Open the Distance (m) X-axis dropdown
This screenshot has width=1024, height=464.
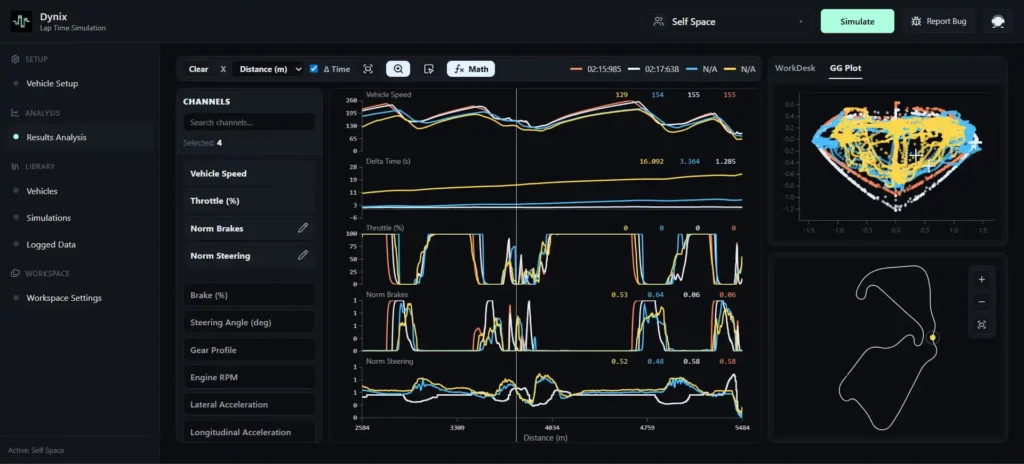point(268,69)
